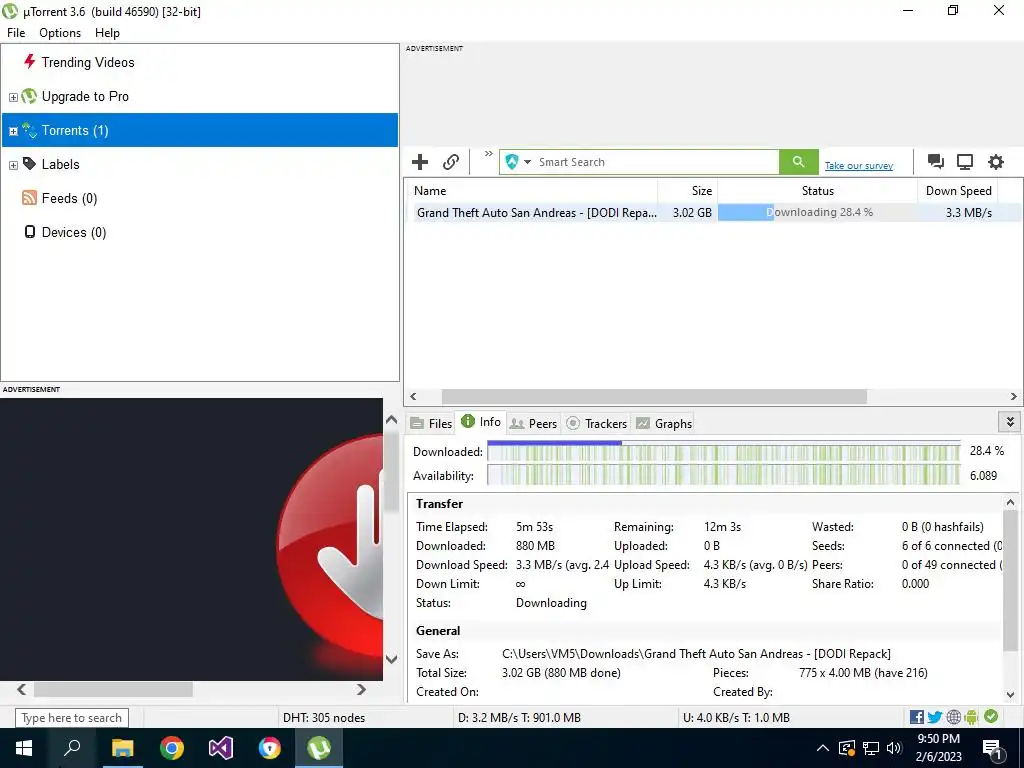Click the Downloading 28.4 % progress bar
Image resolution: width=1024 pixels, height=768 pixels.
pyautogui.click(x=818, y=212)
